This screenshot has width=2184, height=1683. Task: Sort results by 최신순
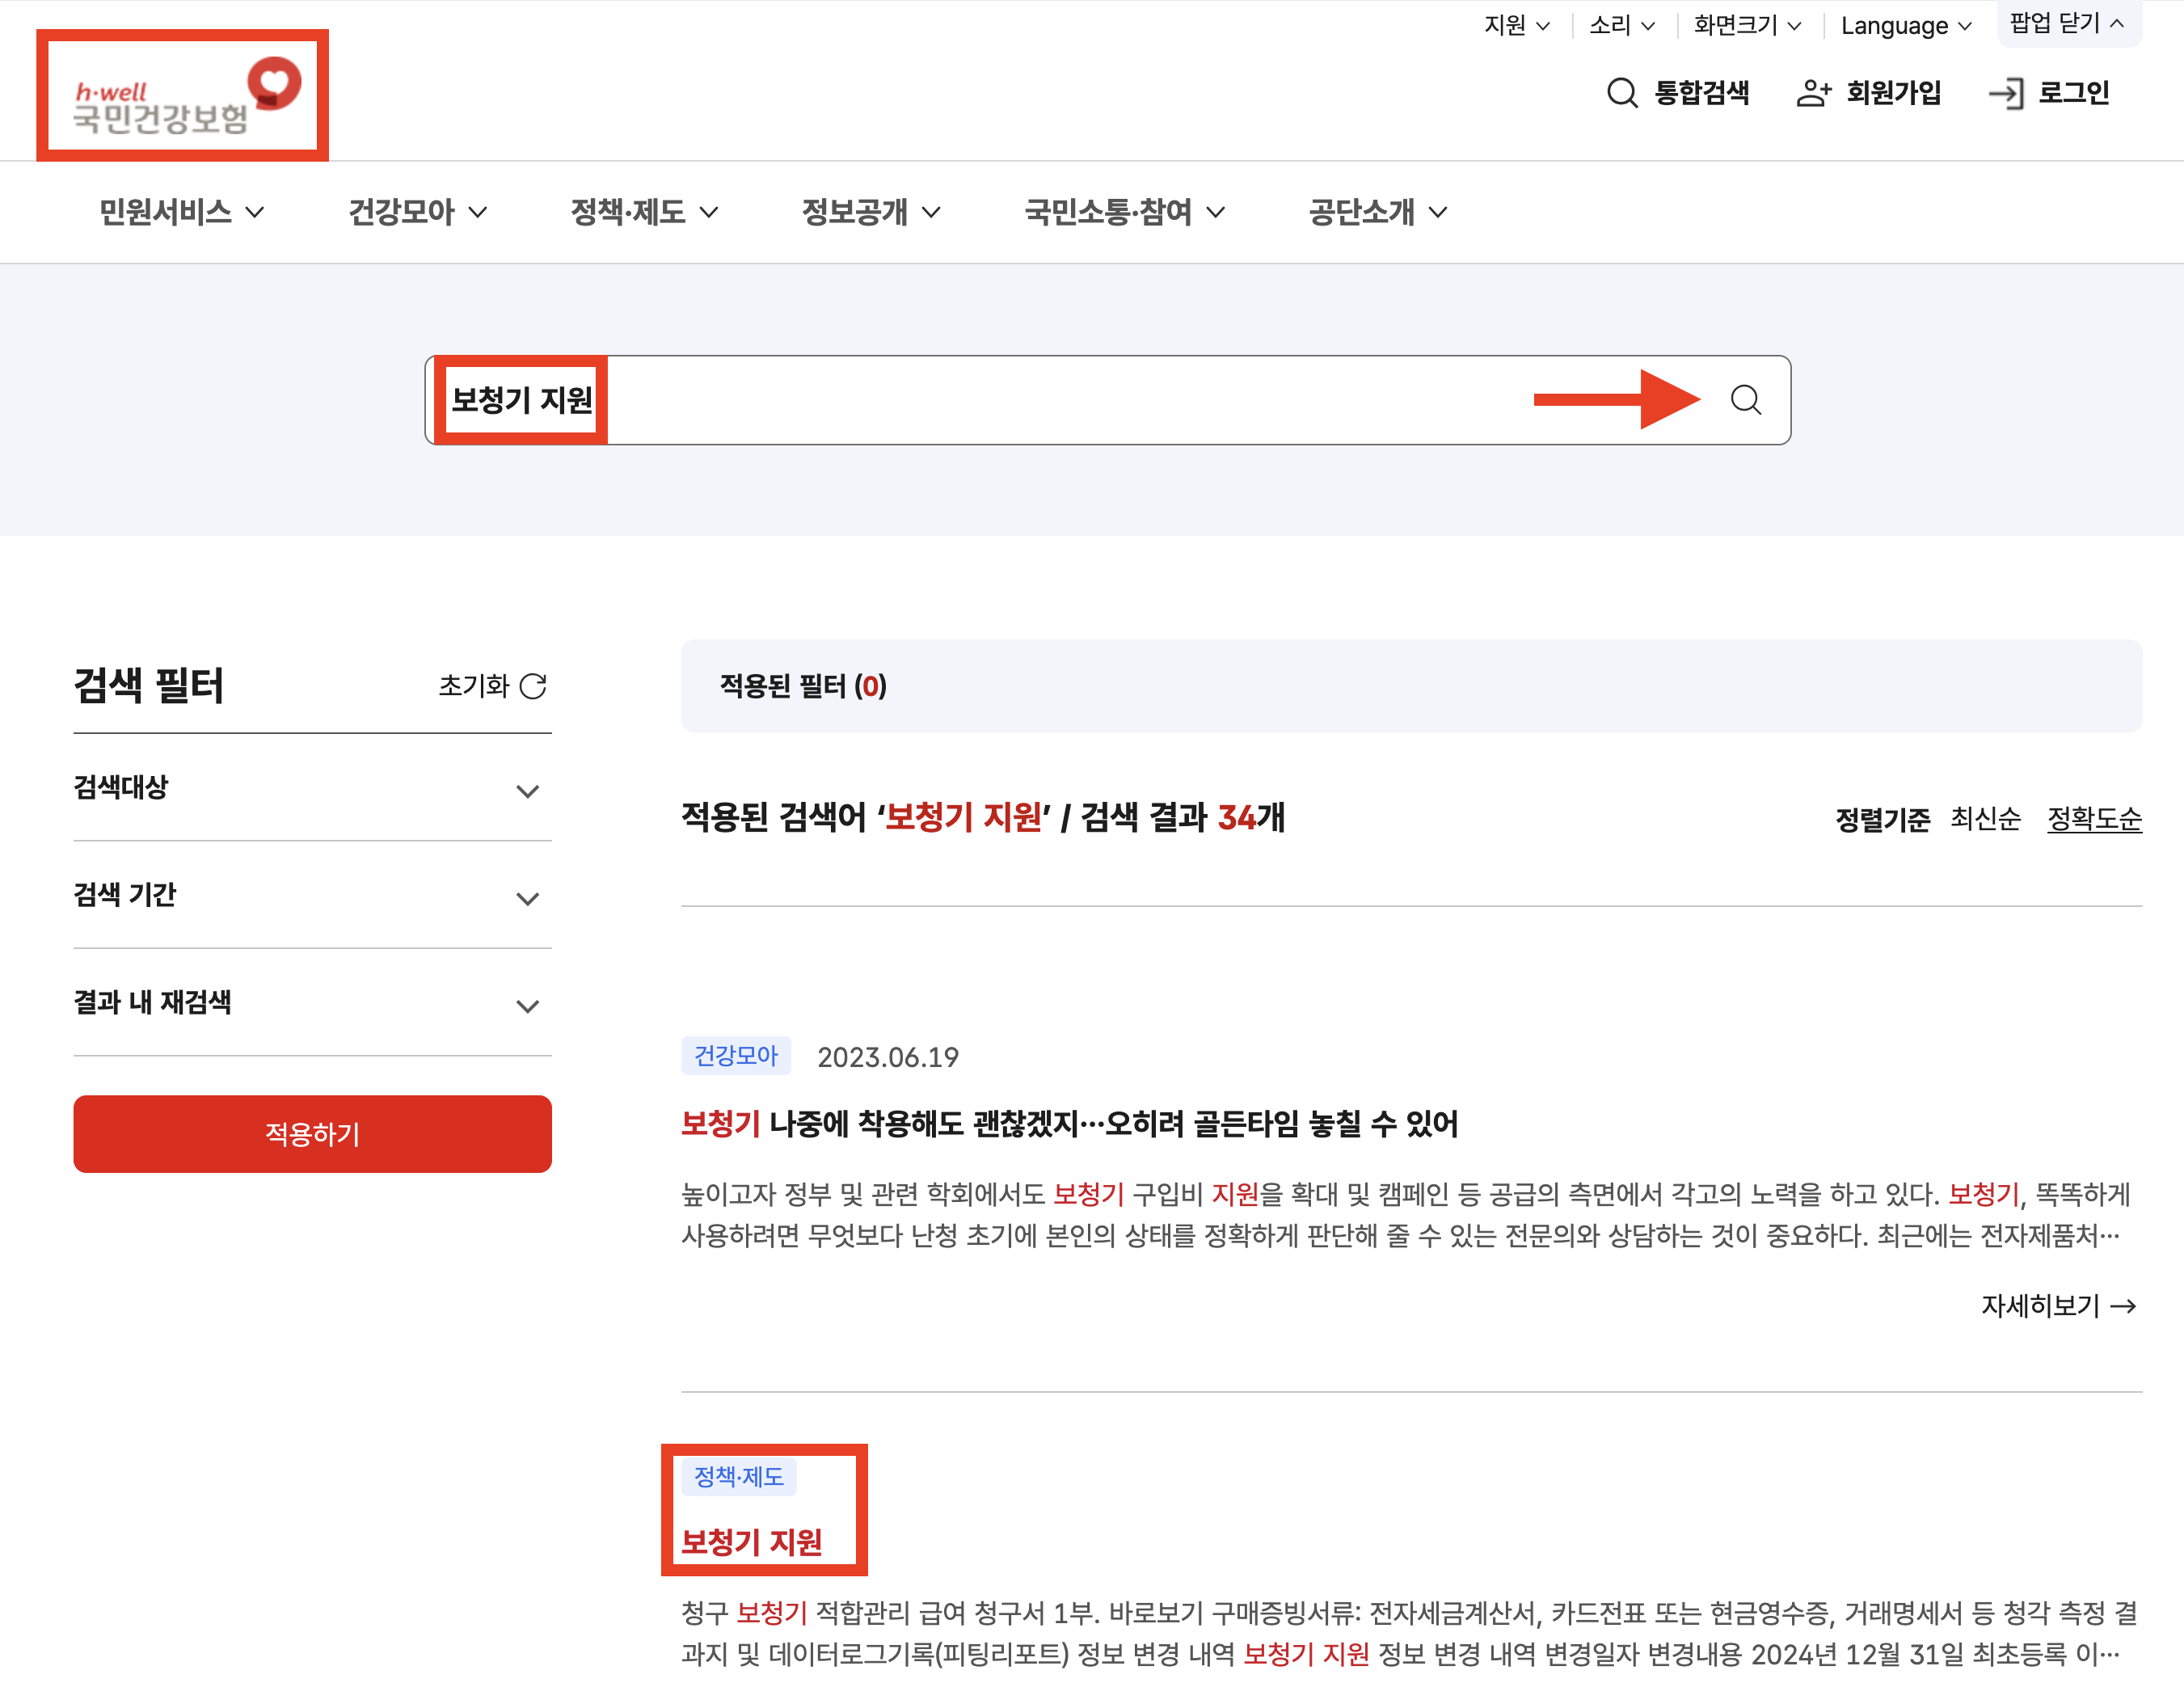1985,819
